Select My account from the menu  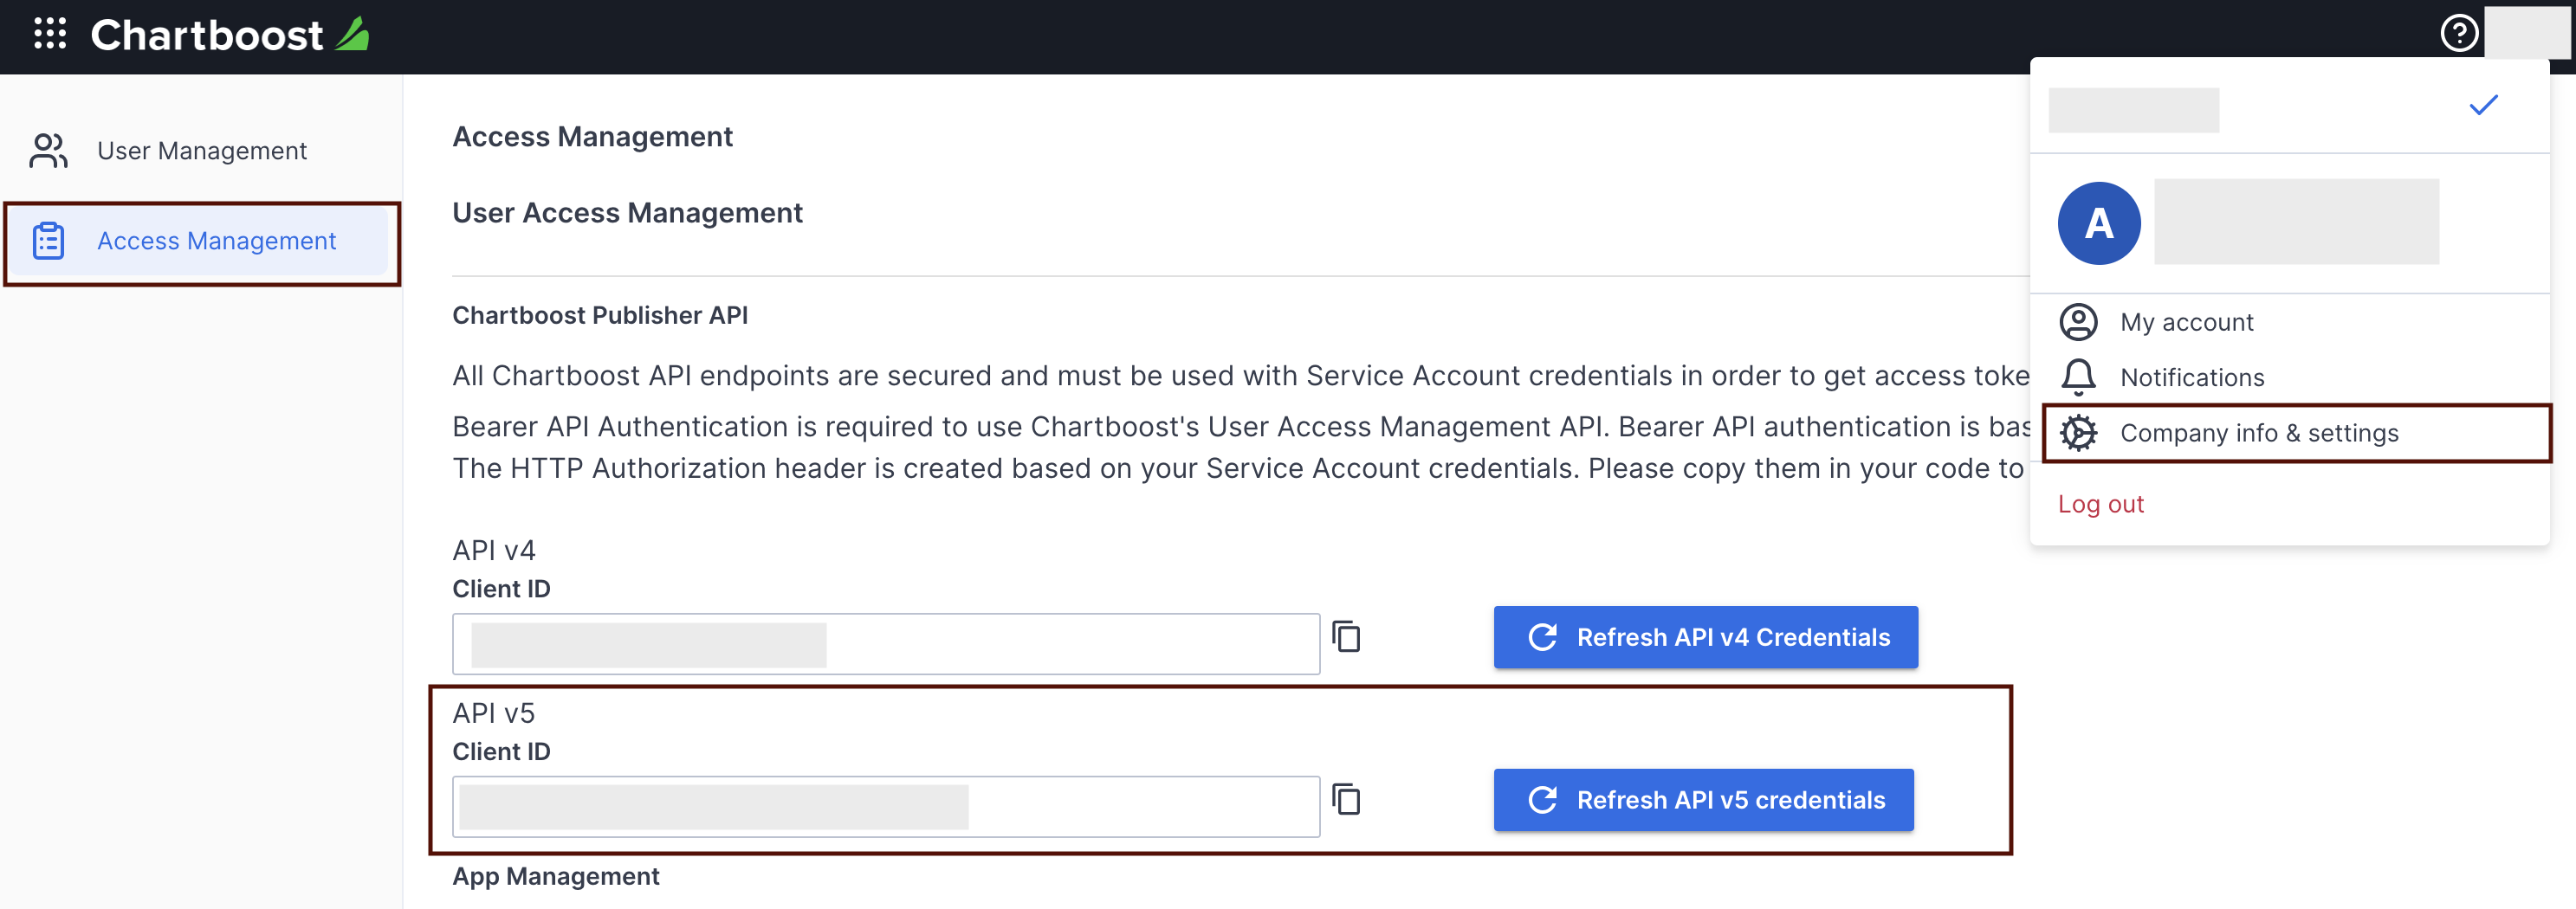point(2186,322)
